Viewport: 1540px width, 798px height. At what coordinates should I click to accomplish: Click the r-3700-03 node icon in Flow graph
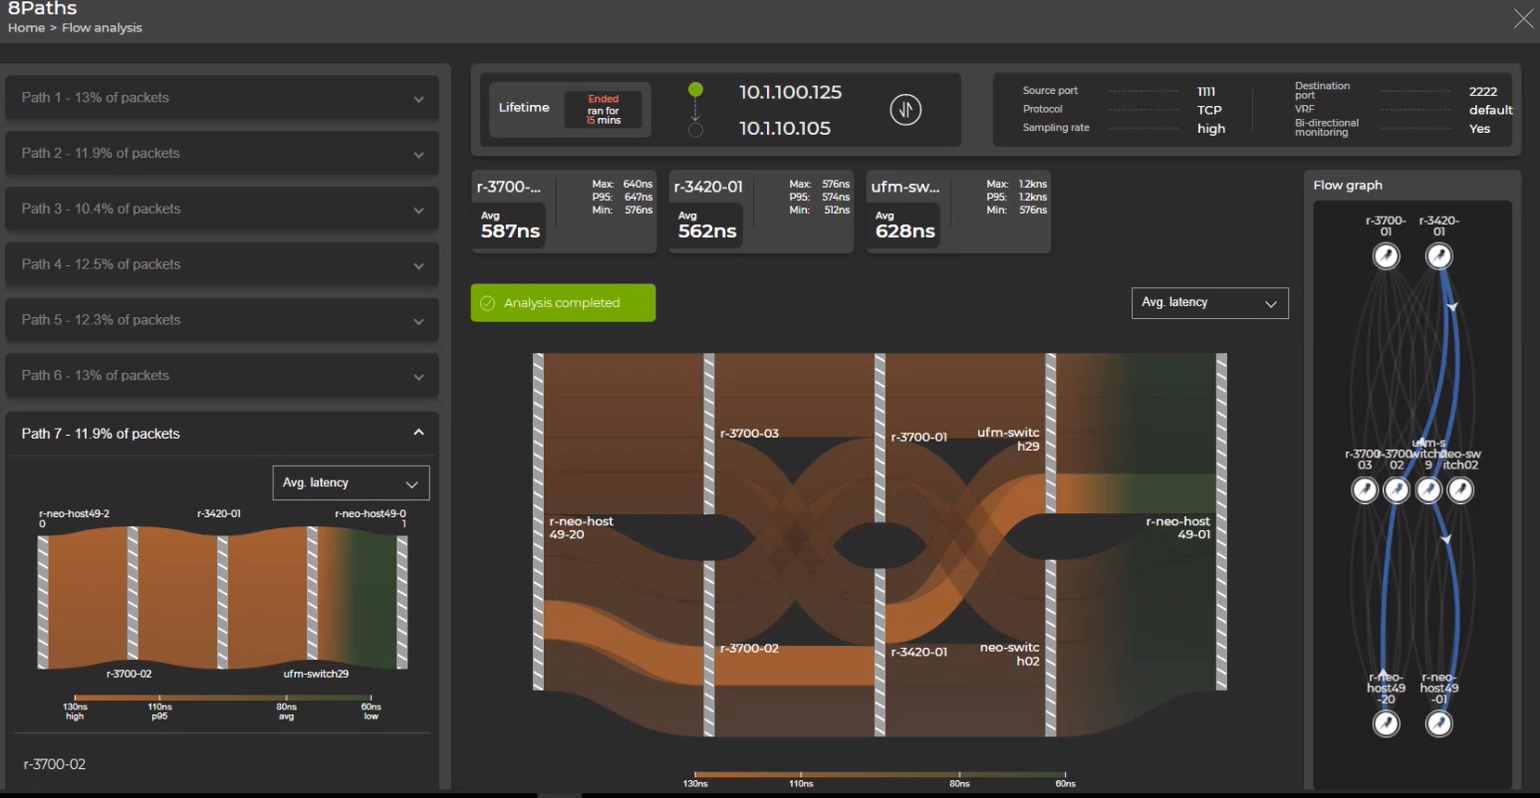[1364, 490]
